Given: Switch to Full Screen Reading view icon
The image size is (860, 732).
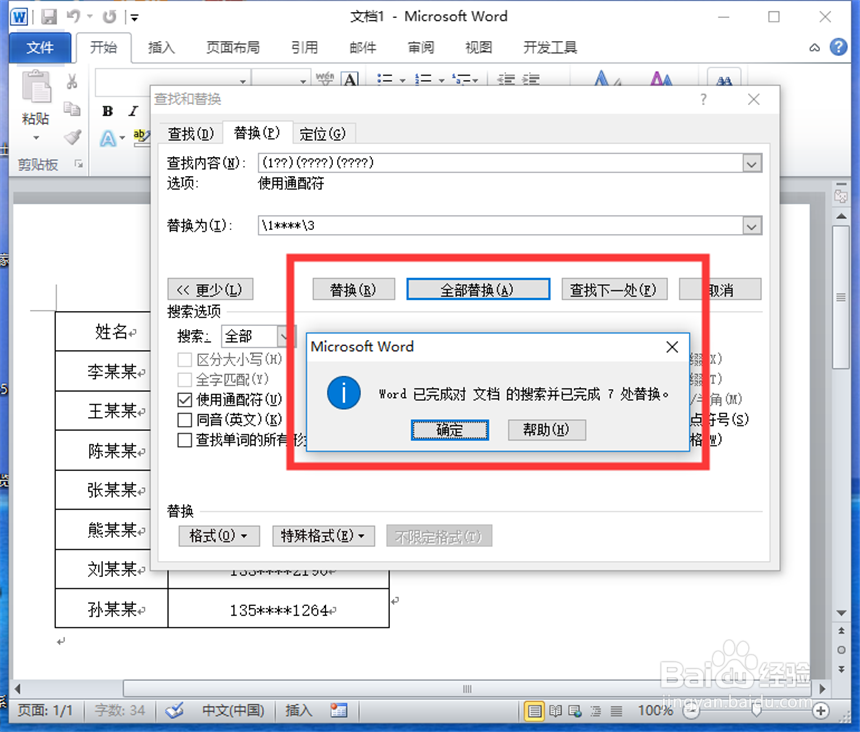Looking at the screenshot, I should (x=556, y=711).
